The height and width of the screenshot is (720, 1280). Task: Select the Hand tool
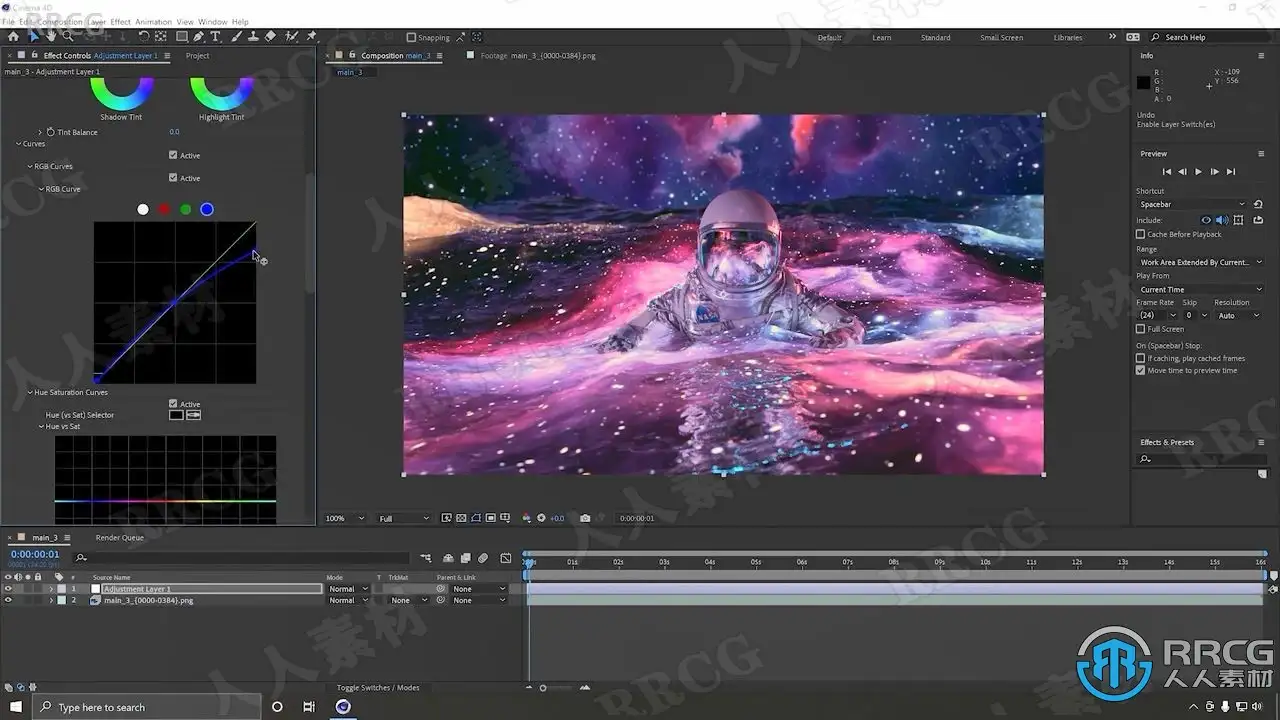pos(51,37)
